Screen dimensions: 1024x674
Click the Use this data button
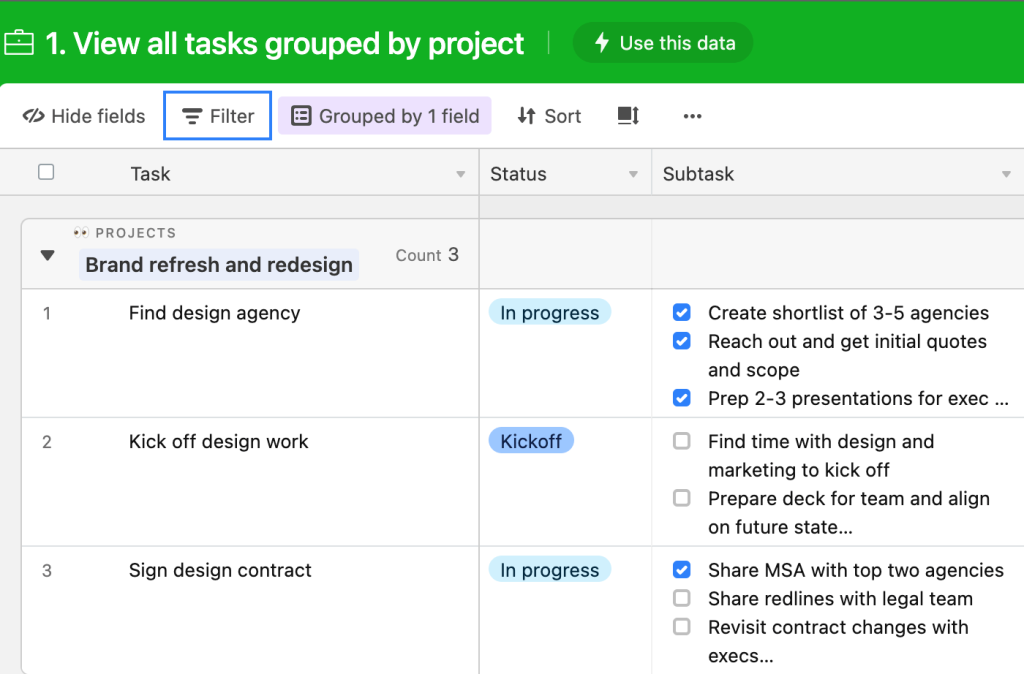pos(663,43)
